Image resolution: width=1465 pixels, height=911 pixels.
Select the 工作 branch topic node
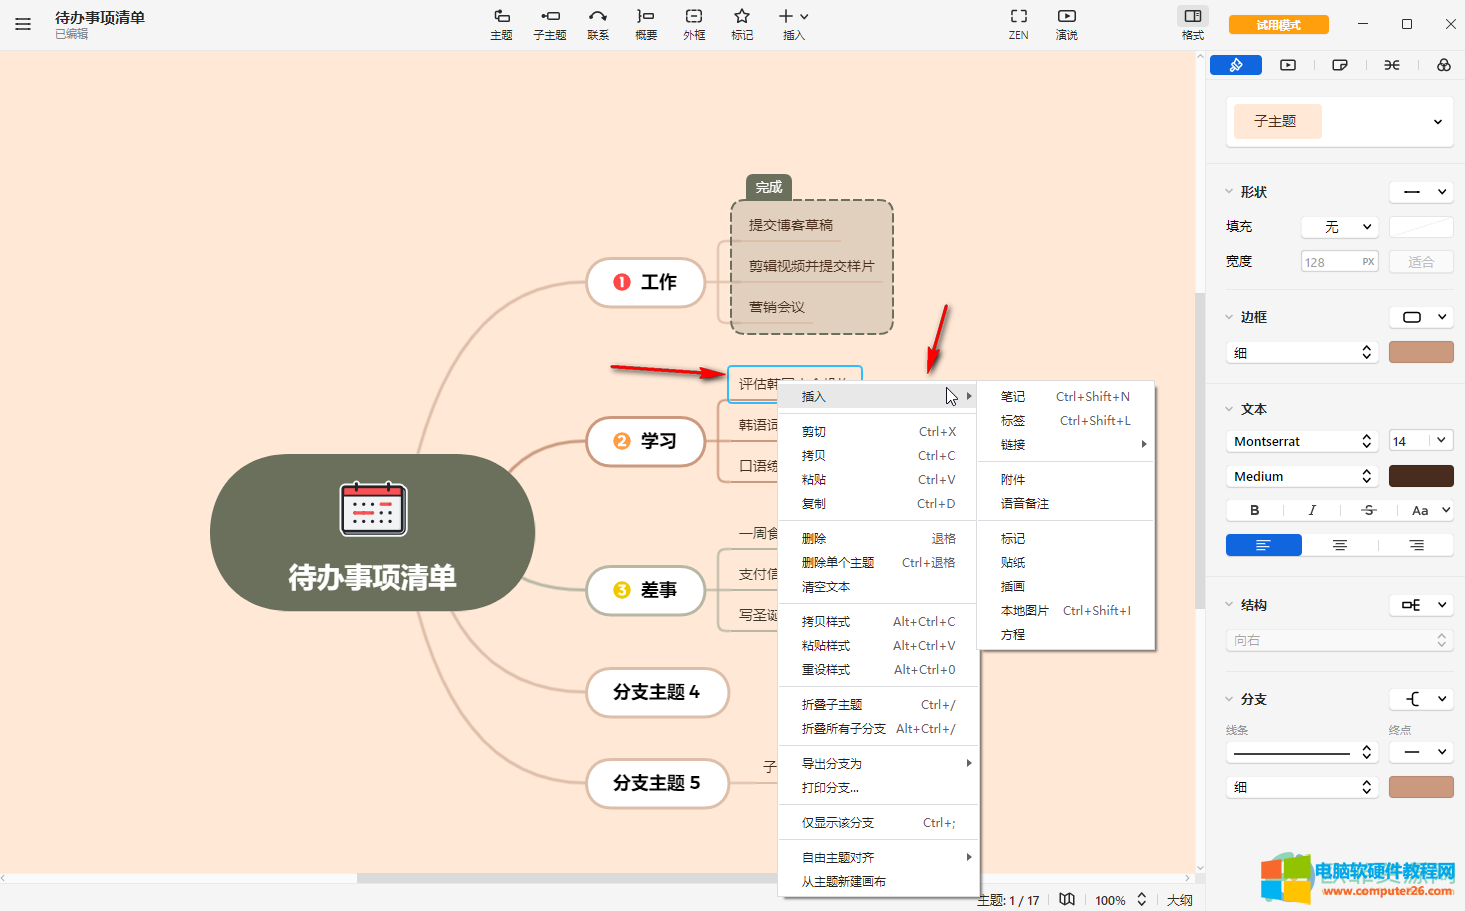click(x=646, y=282)
